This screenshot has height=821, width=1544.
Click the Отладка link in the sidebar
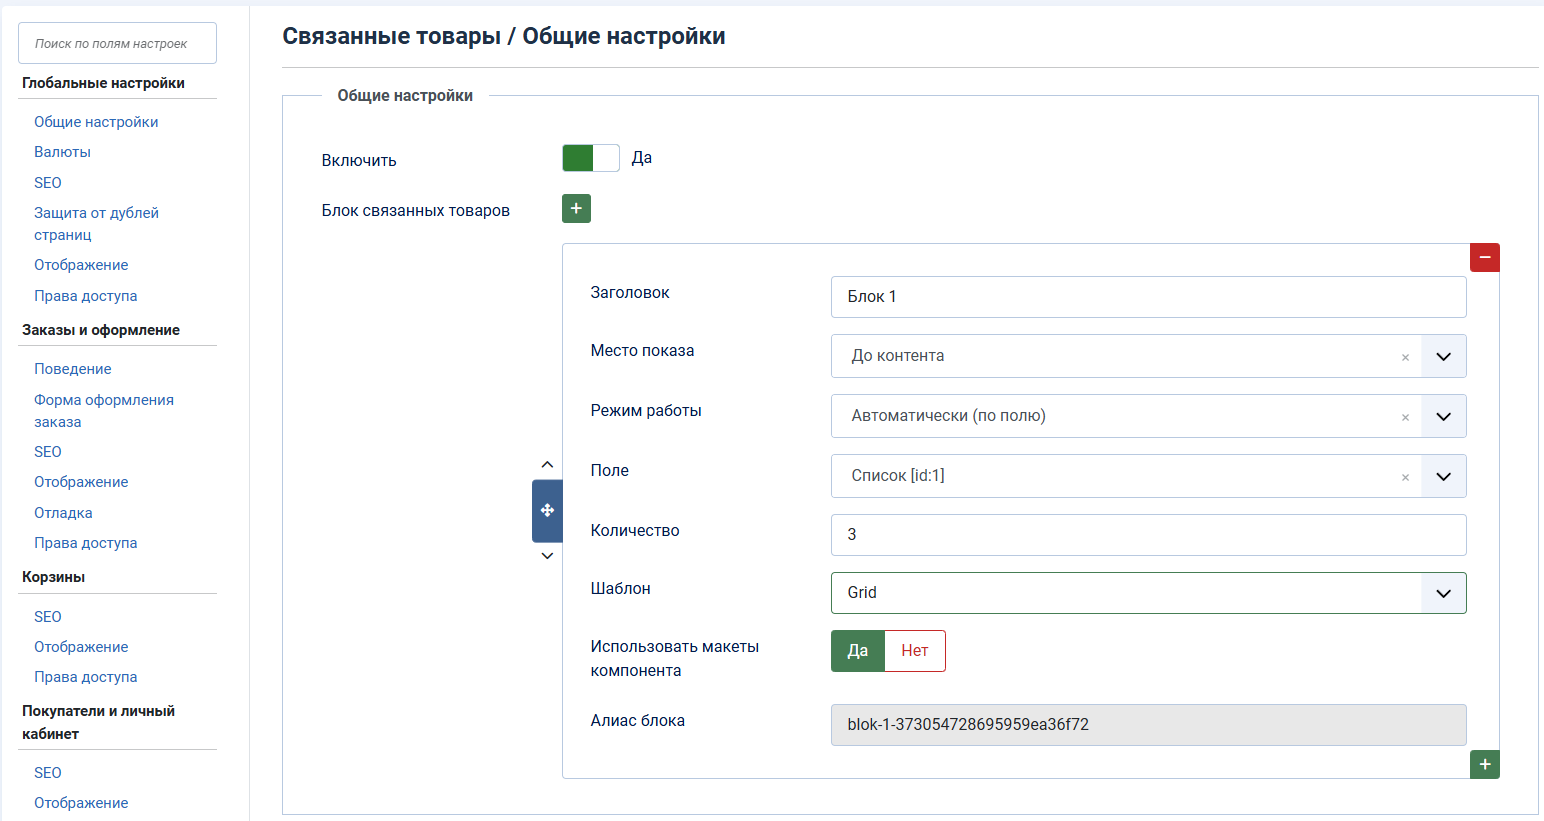[x=63, y=513]
